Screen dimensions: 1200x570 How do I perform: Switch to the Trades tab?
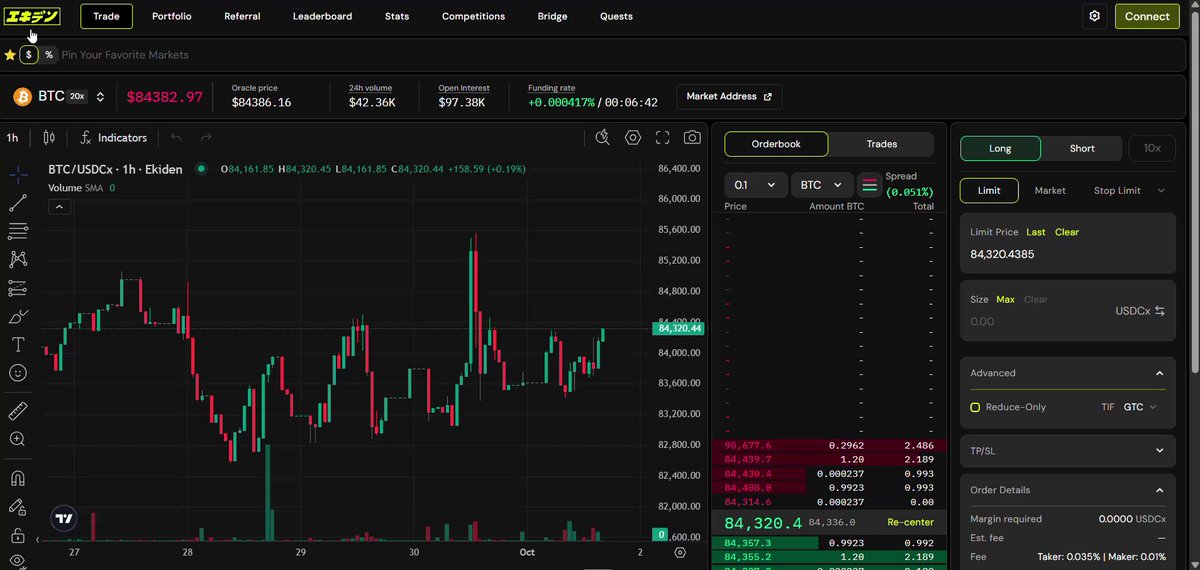[x=881, y=144]
